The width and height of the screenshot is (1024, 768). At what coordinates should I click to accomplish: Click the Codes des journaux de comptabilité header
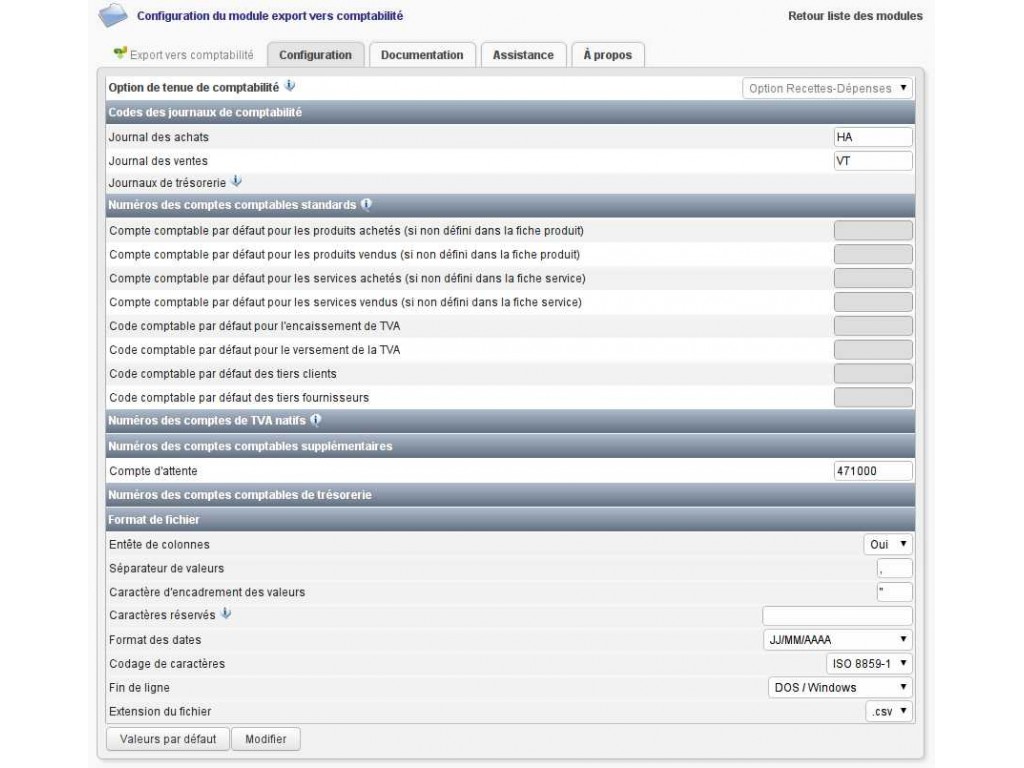tap(510, 112)
